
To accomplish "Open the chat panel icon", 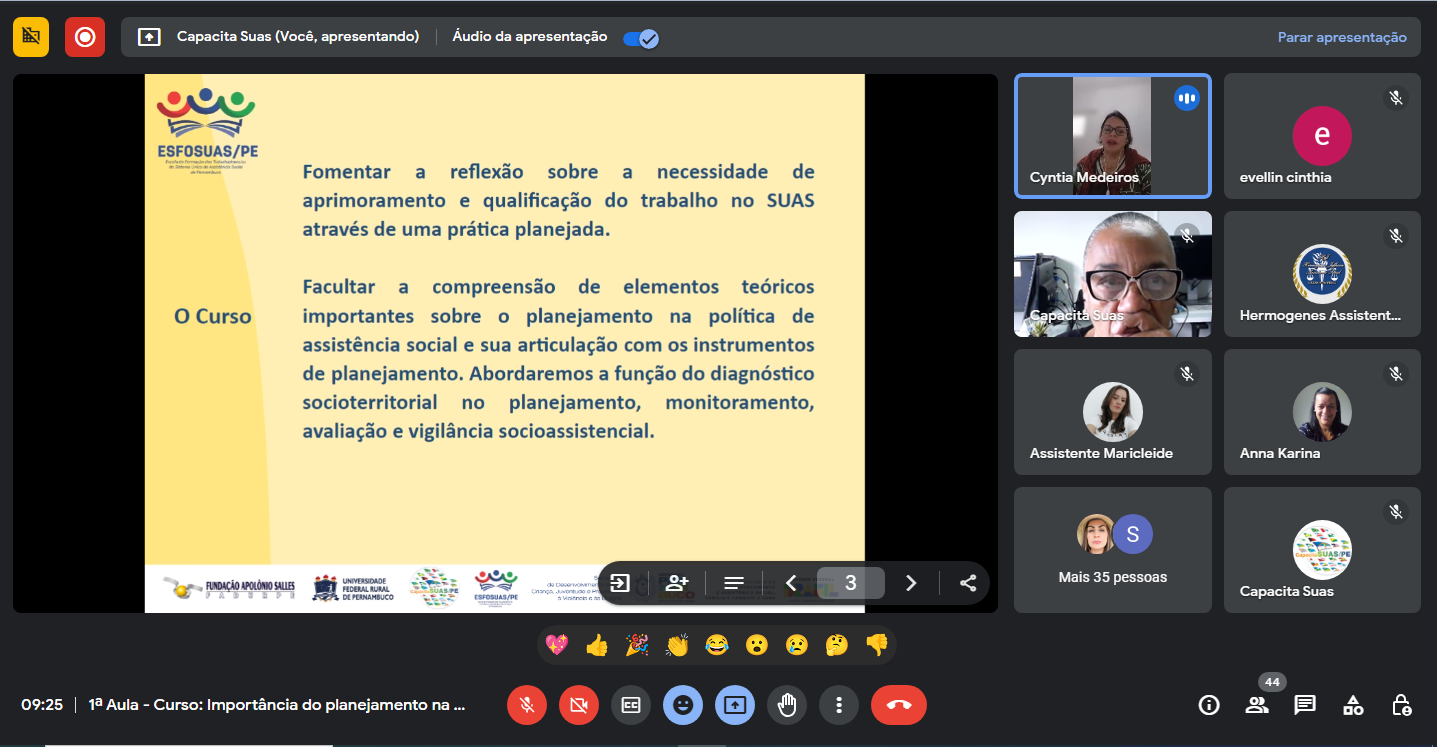I will (1305, 705).
